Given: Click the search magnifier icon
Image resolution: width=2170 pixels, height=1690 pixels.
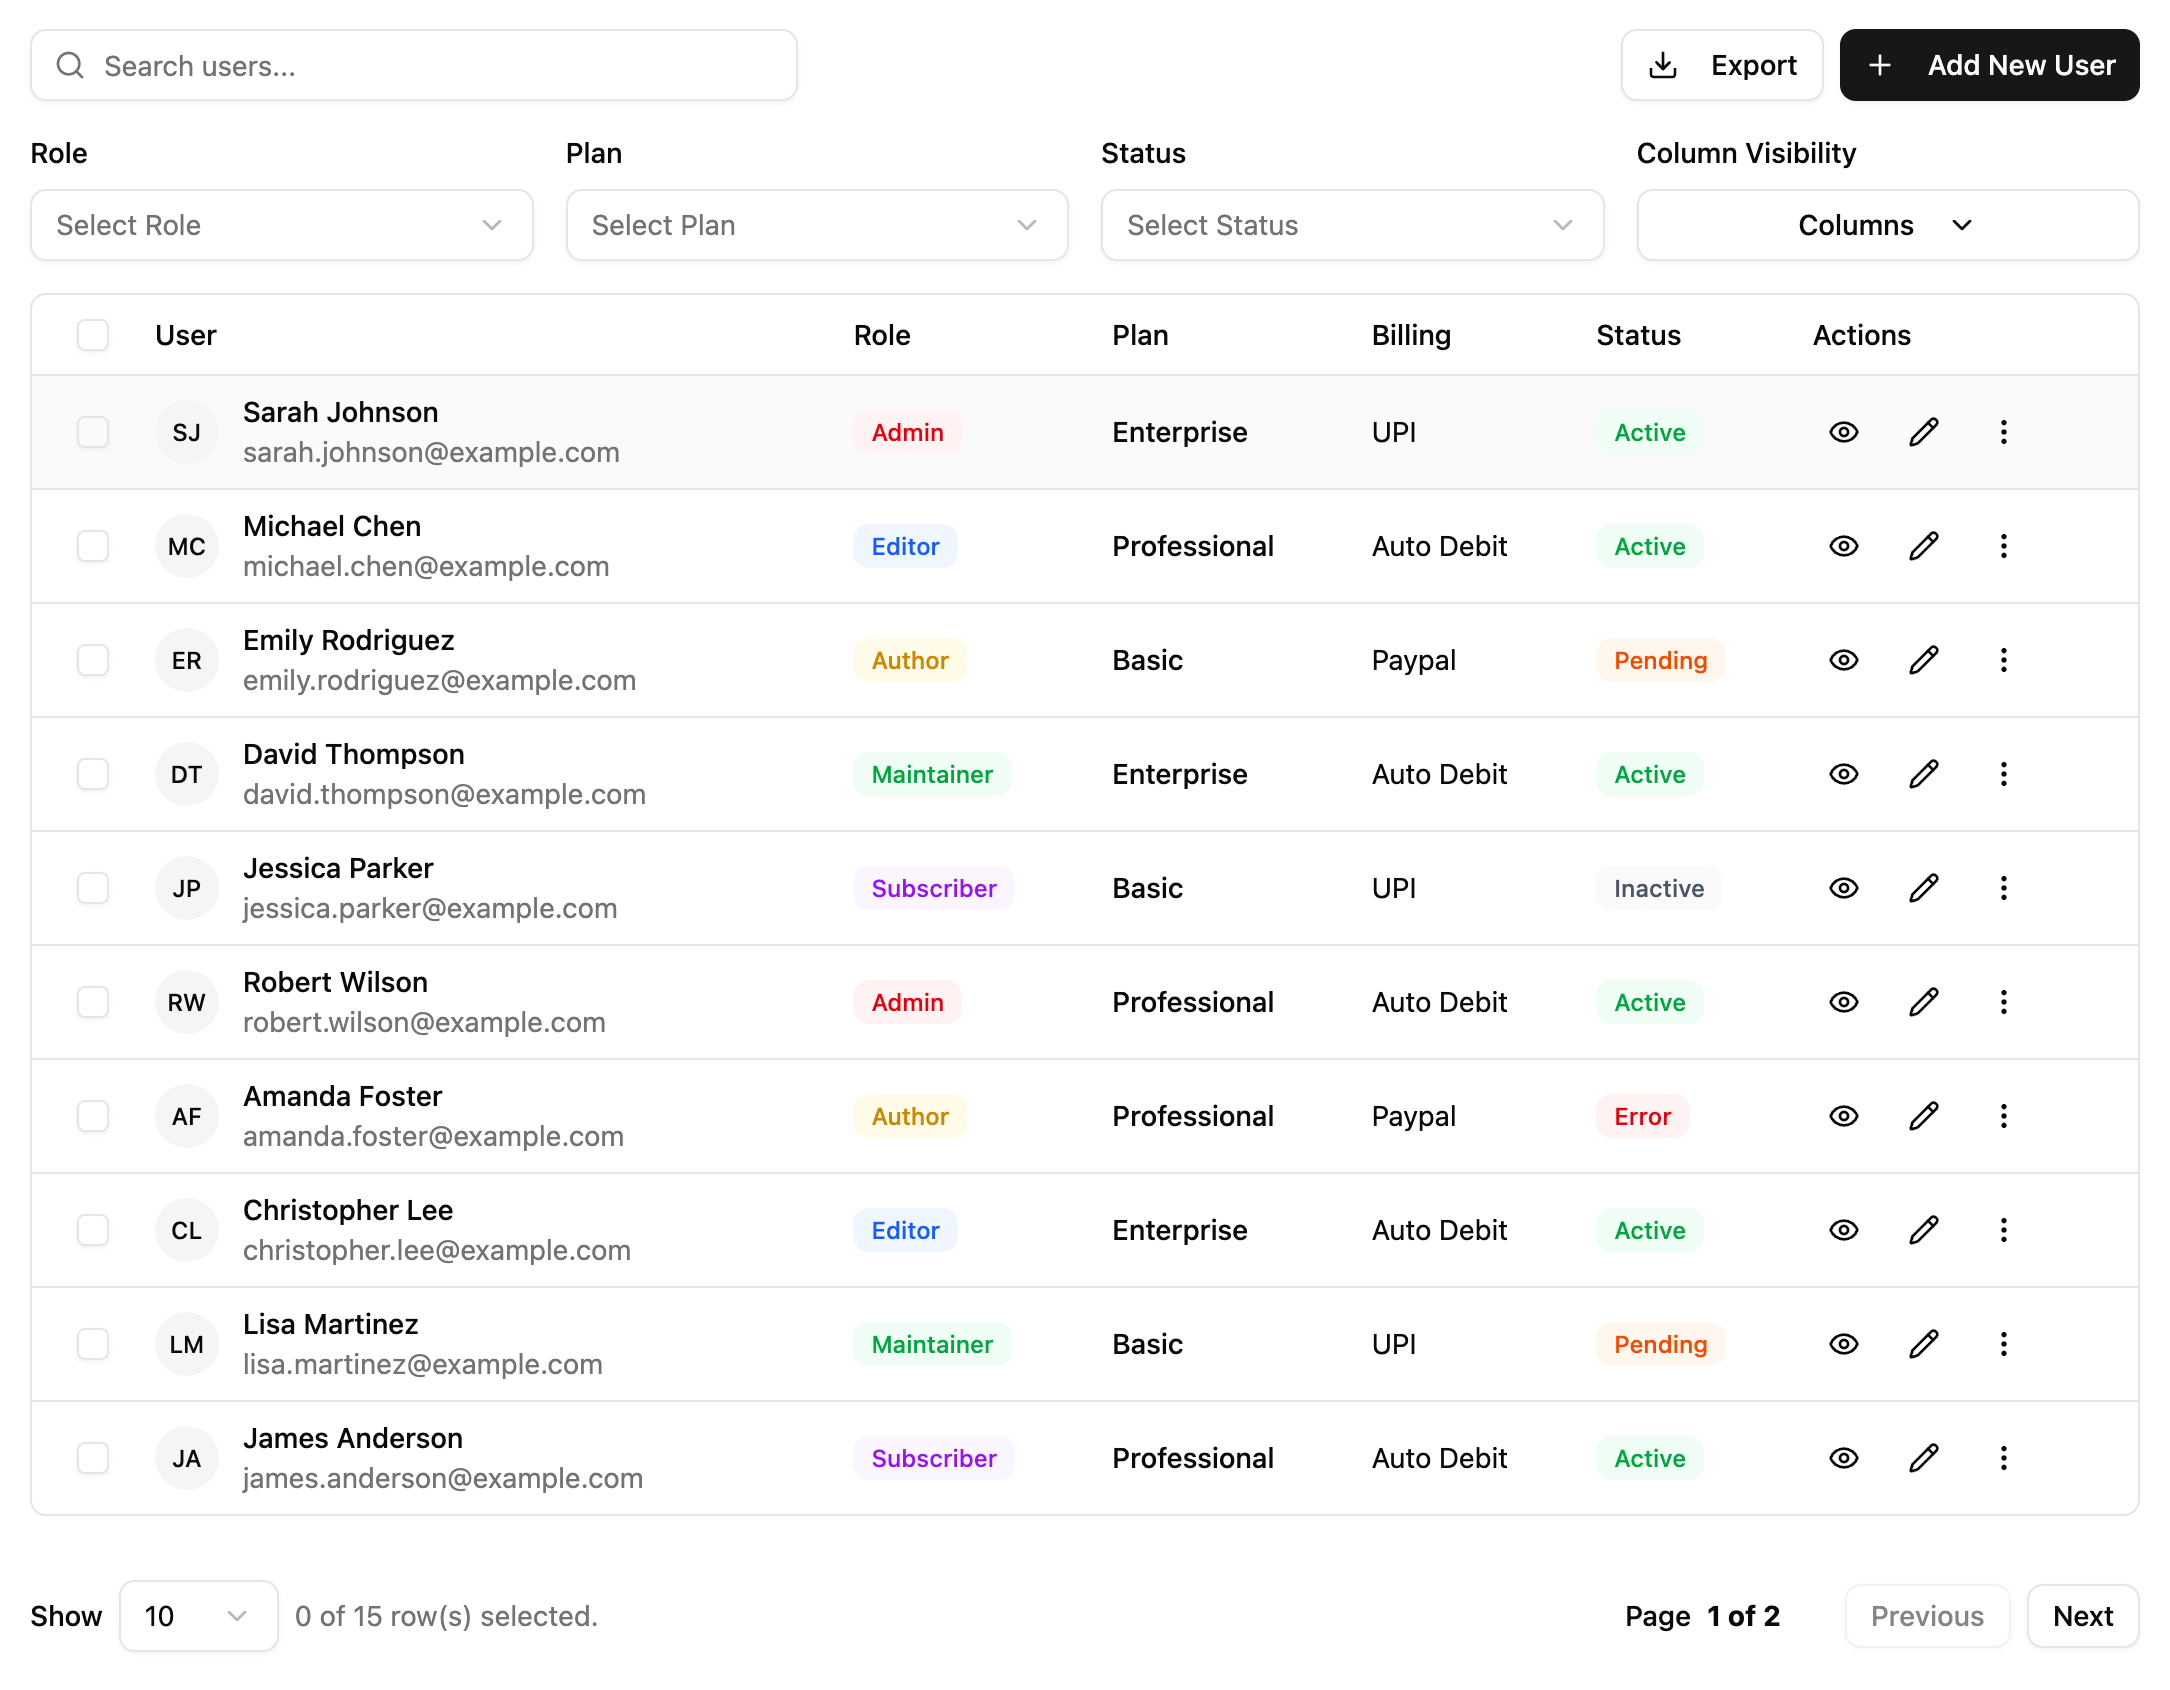Looking at the screenshot, I should [x=70, y=65].
